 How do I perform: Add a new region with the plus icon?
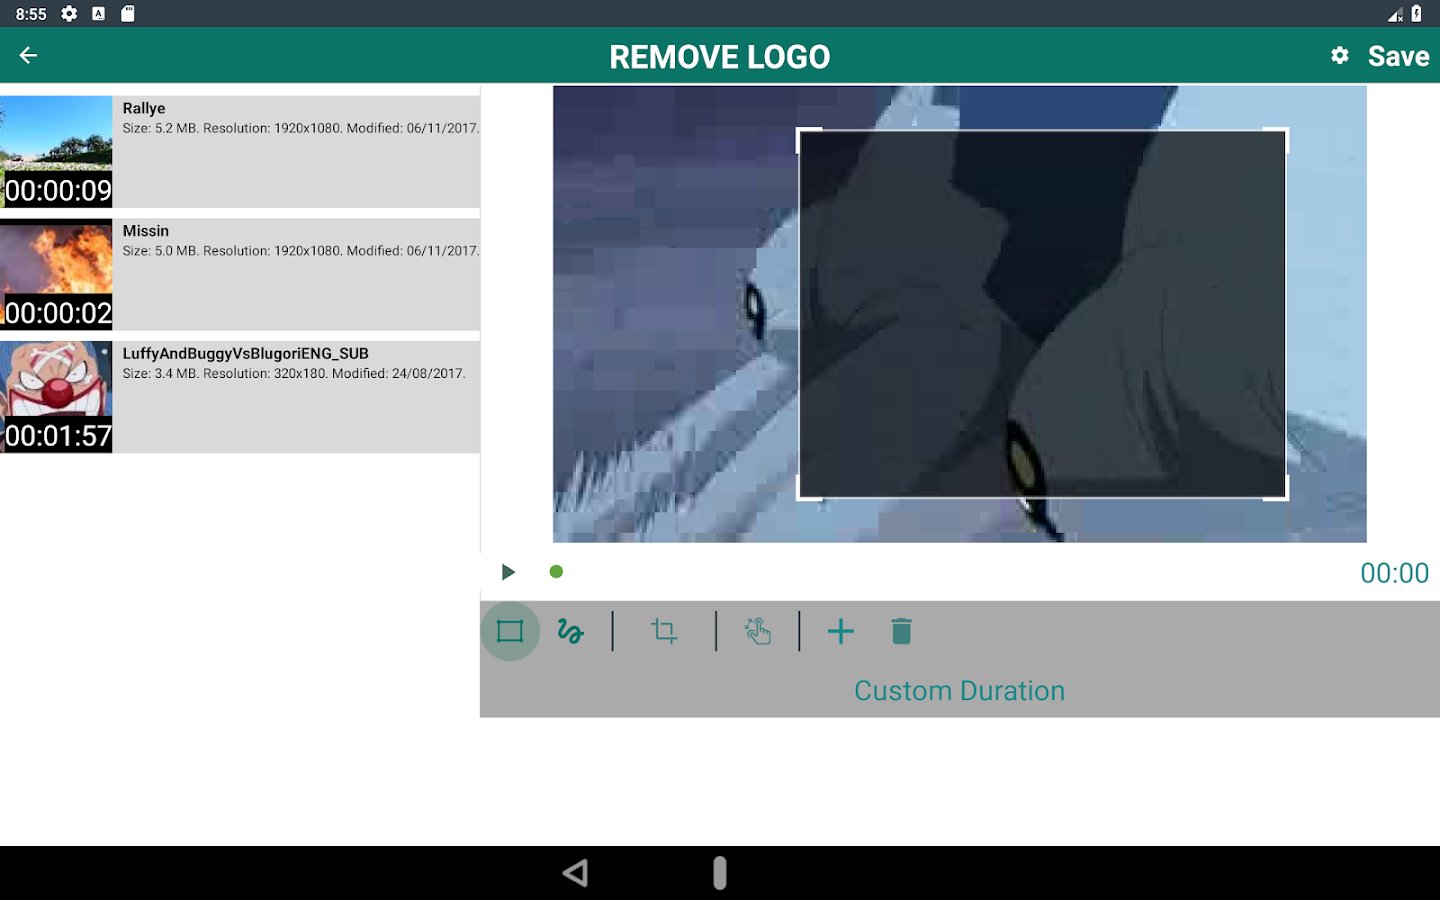coord(841,631)
